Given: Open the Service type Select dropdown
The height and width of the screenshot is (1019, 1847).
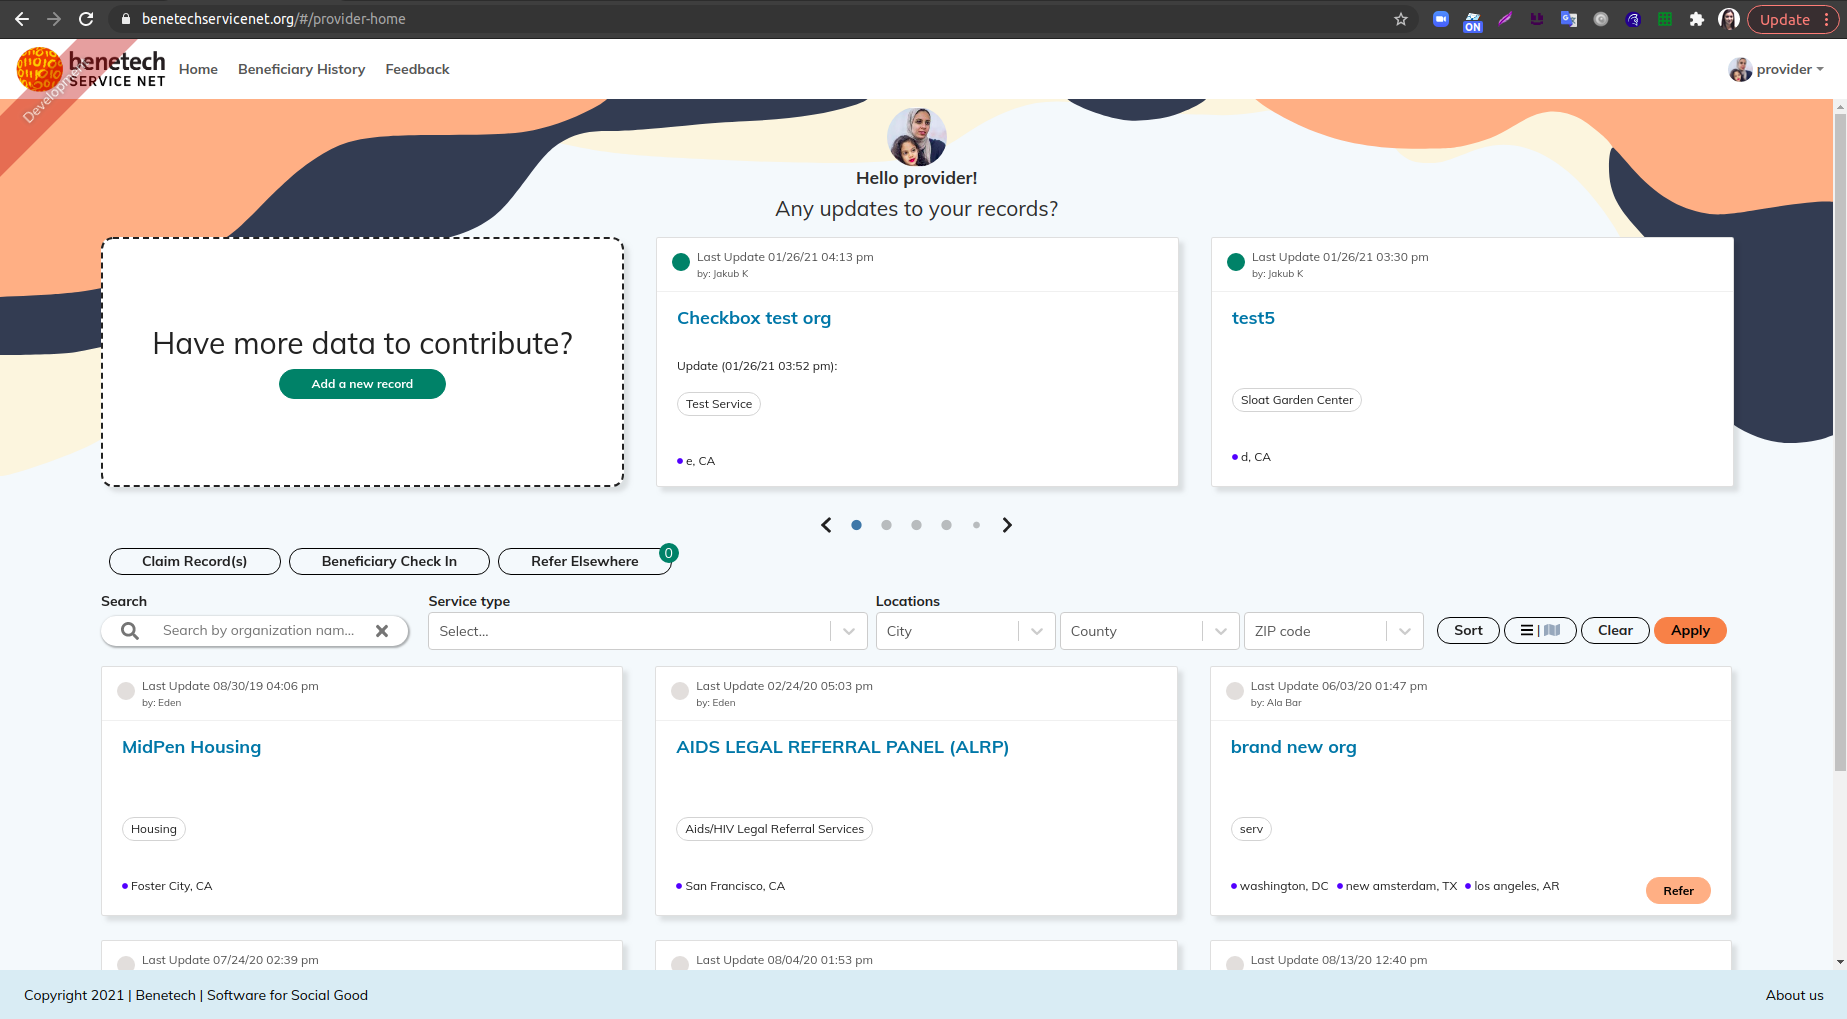Looking at the screenshot, I should tap(647, 630).
